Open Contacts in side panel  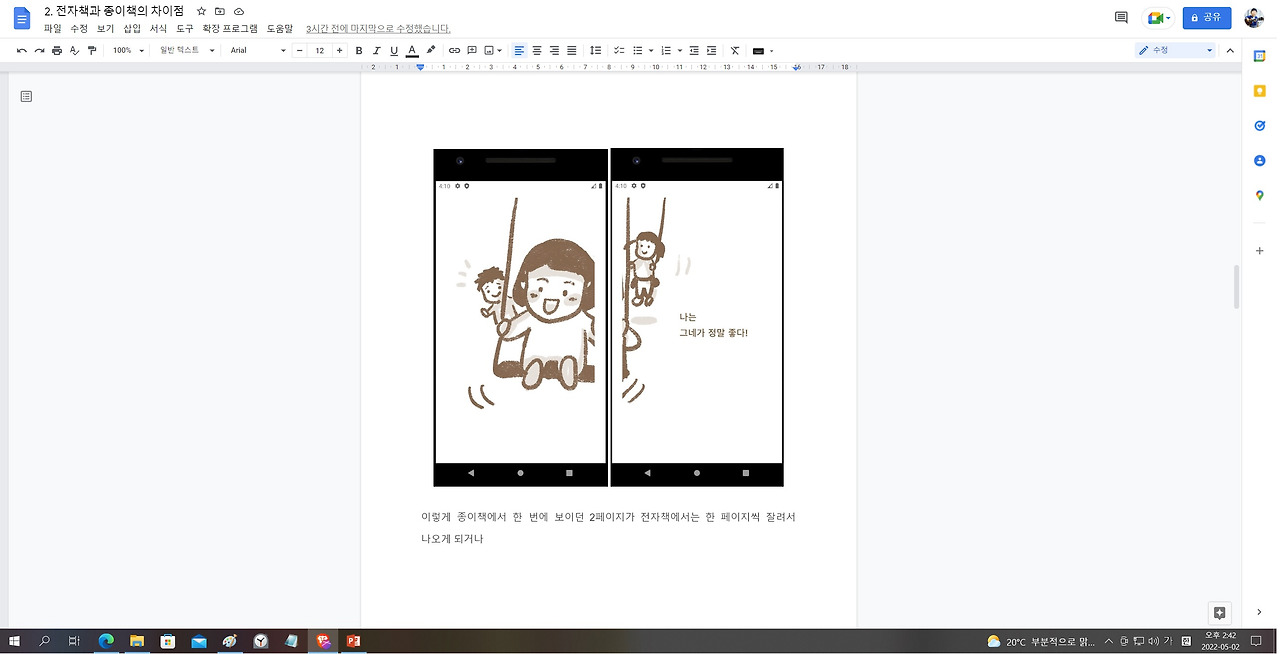[x=1260, y=161]
